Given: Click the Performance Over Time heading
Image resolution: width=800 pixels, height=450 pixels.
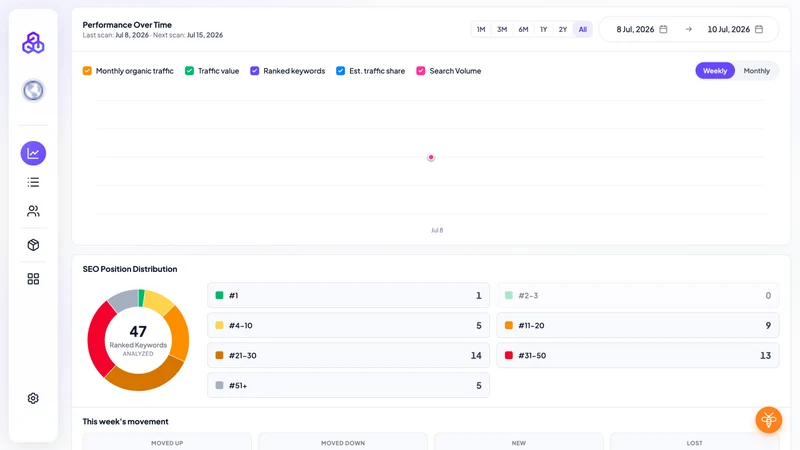Looking at the screenshot, I should coord(127,24).
